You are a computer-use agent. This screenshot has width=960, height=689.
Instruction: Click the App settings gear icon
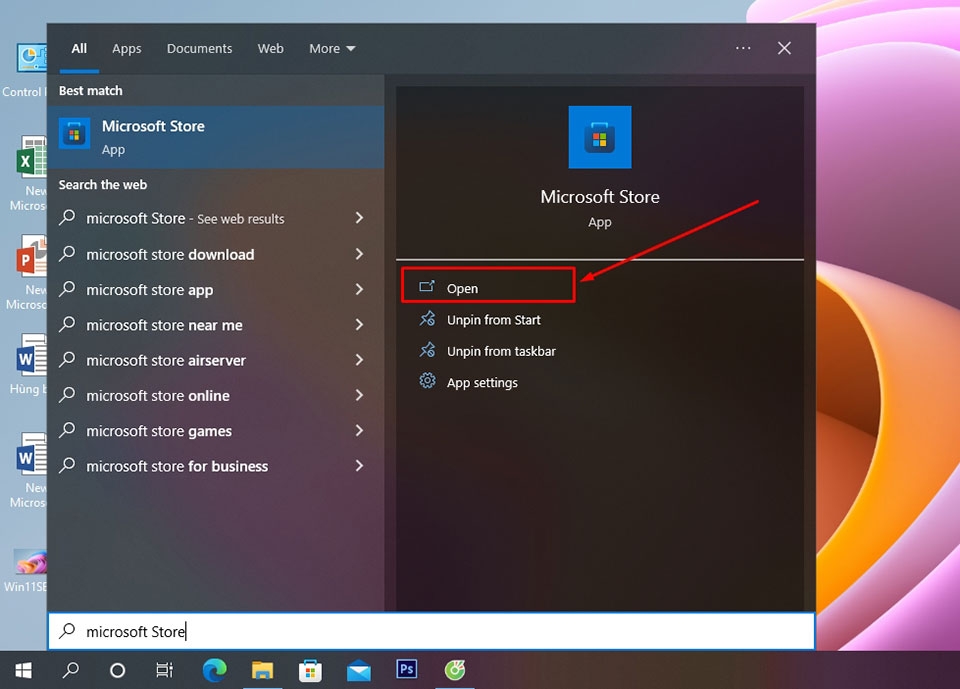click(x=428, y=382)
